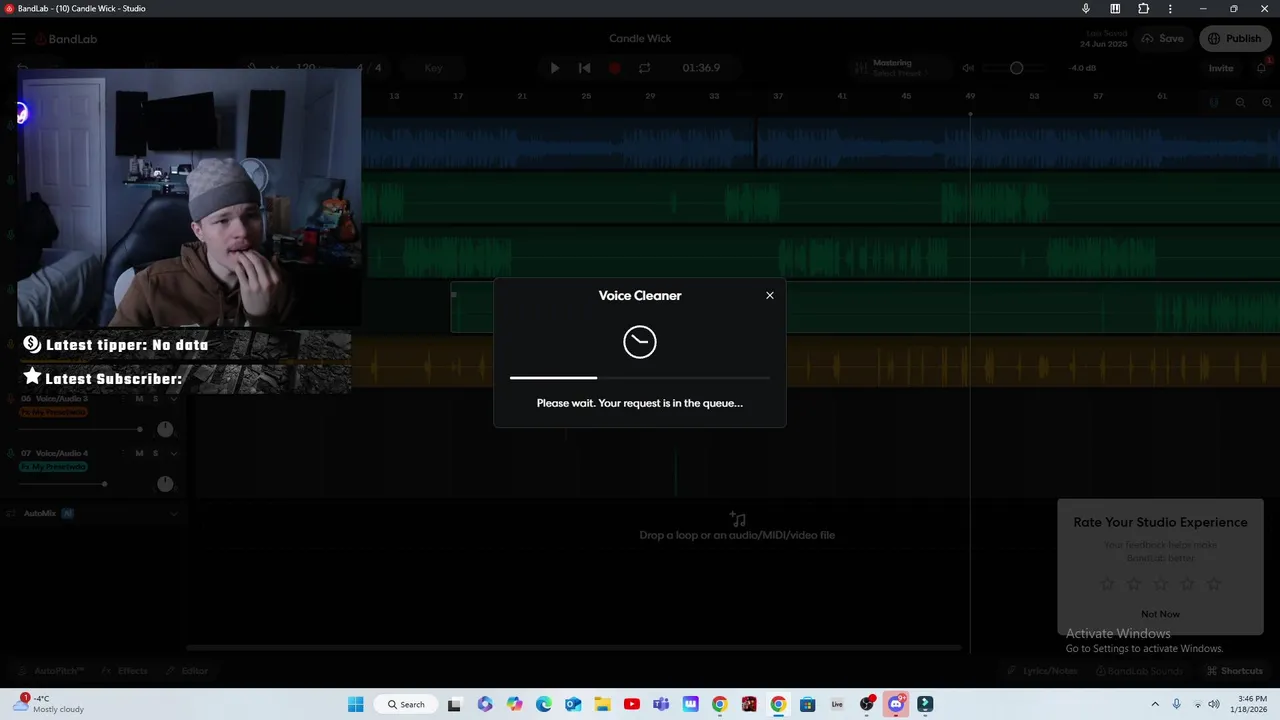The image size is (1280, 720).
Task: Open the notifications bell
Action: pos(1261,68)
